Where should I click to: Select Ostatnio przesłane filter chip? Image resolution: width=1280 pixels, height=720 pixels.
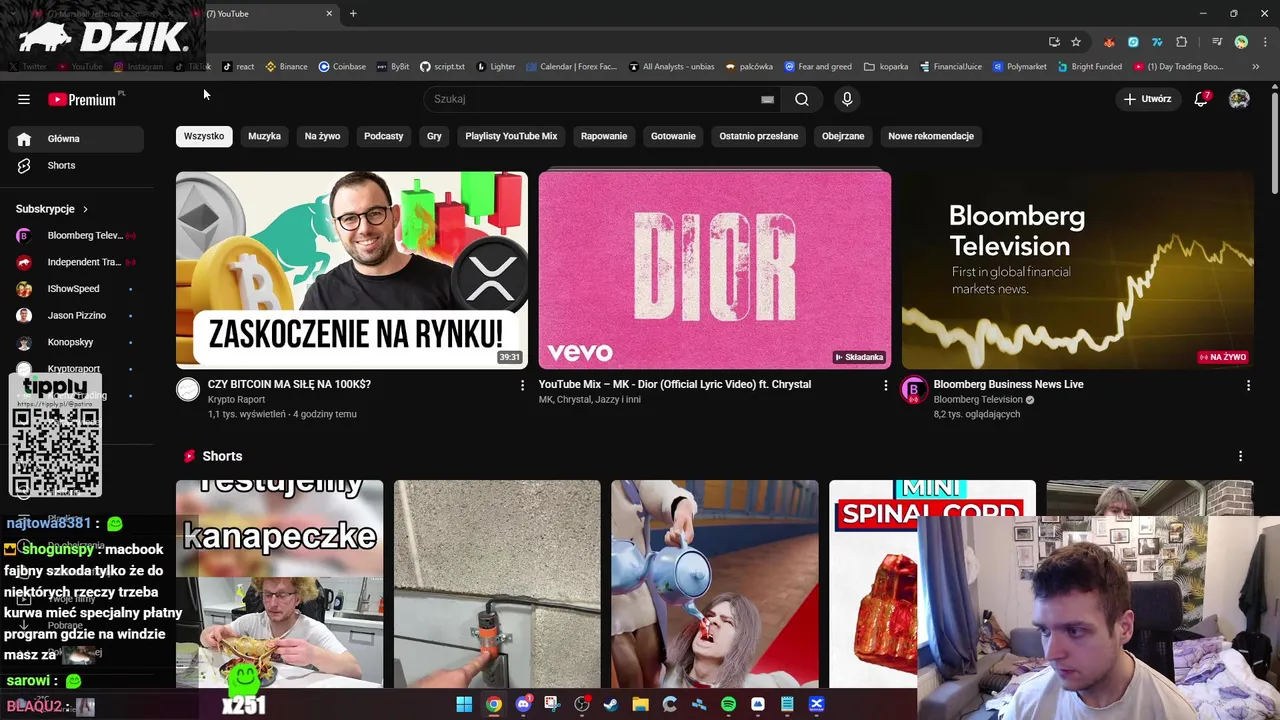[x=759, y=136]
